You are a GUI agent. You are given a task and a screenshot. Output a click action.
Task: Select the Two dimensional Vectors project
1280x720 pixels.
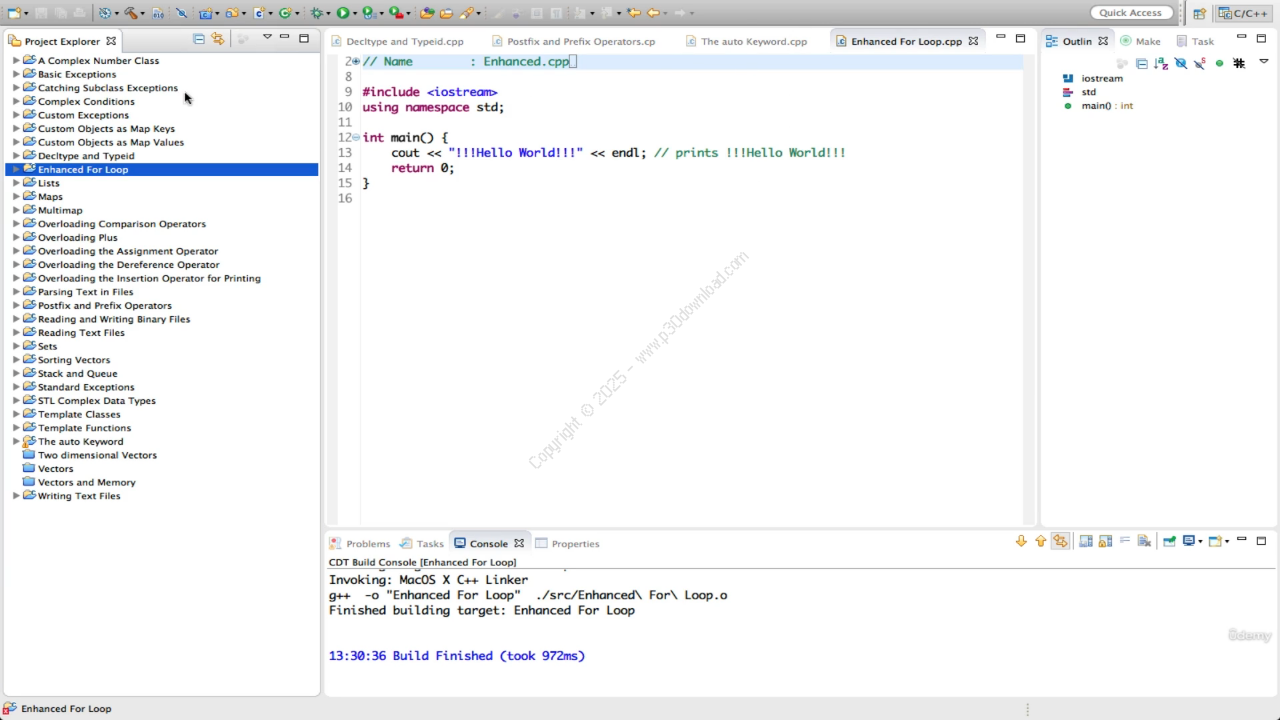click(x=97, y=455)
